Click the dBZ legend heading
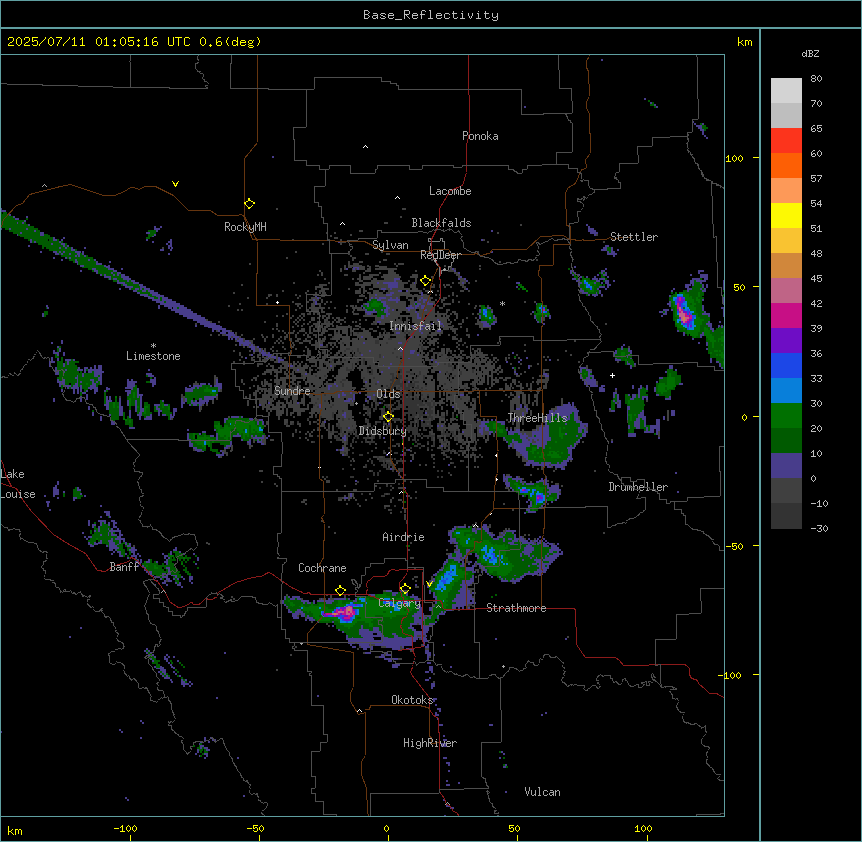The height and width of the screenshot is (842, 862). pos(810,54)
